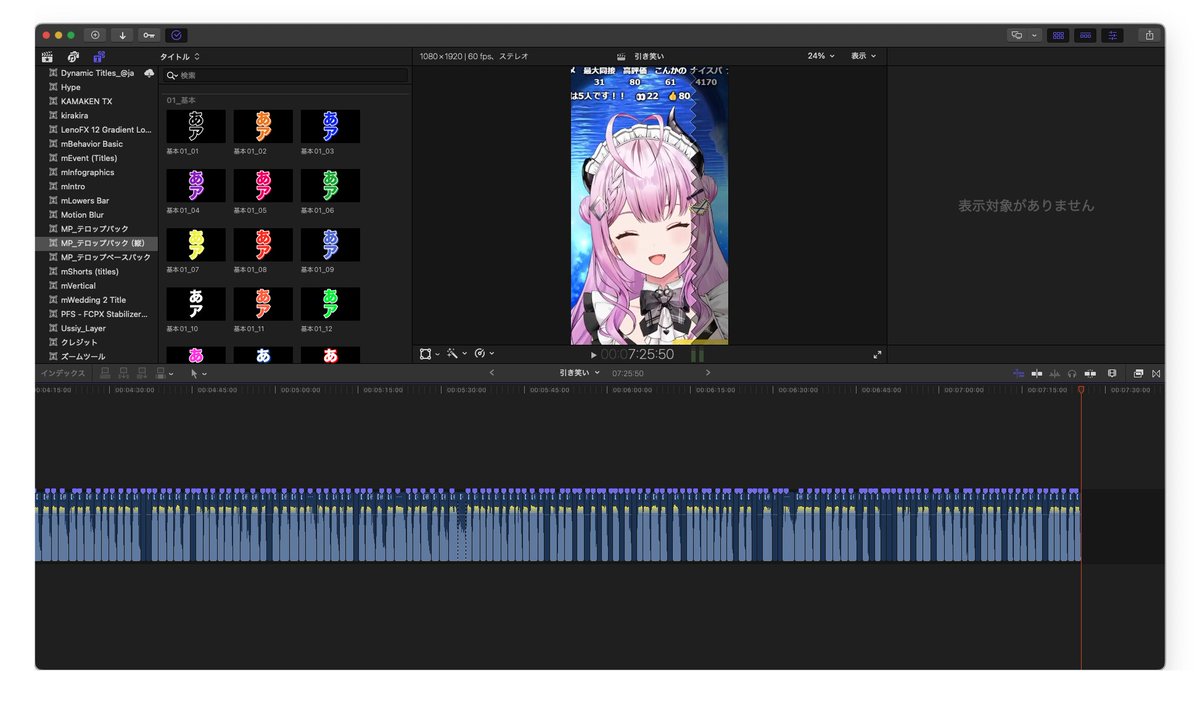Open the enhancement magic wand menu
The image size is (1200, 716).
[x=457, y=354]
